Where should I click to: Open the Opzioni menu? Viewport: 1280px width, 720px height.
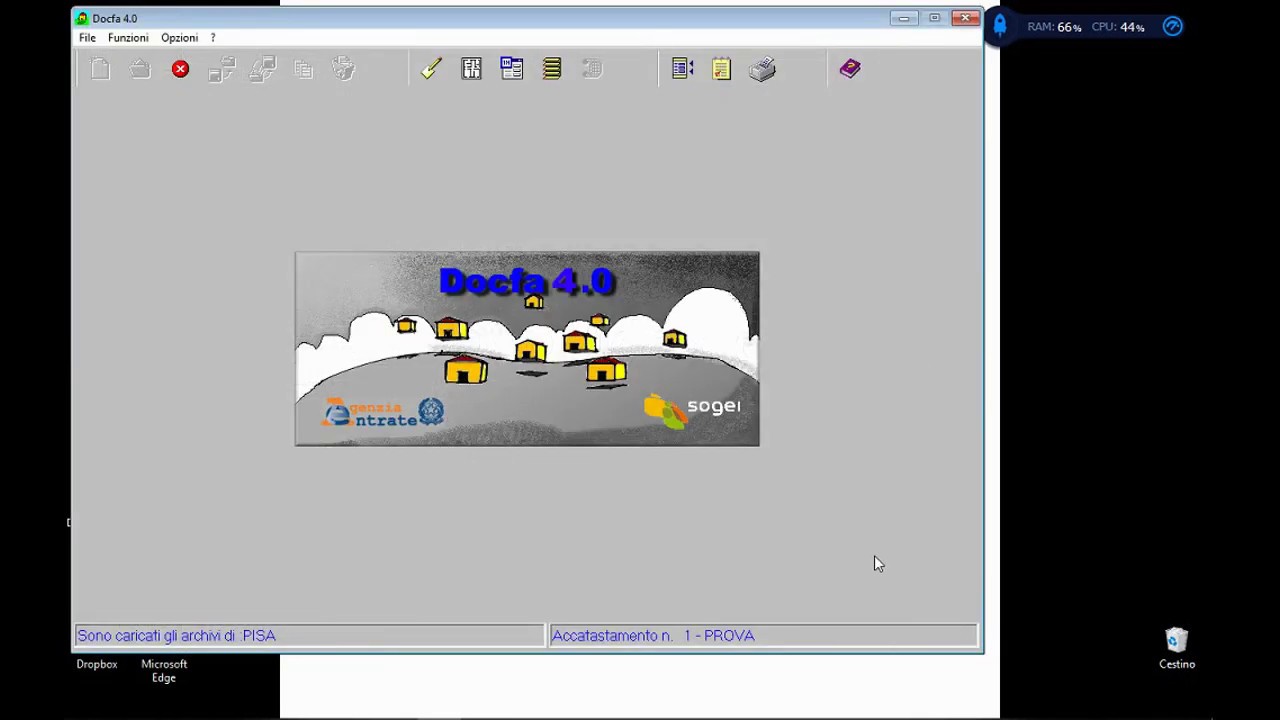(x=179, y=38)
